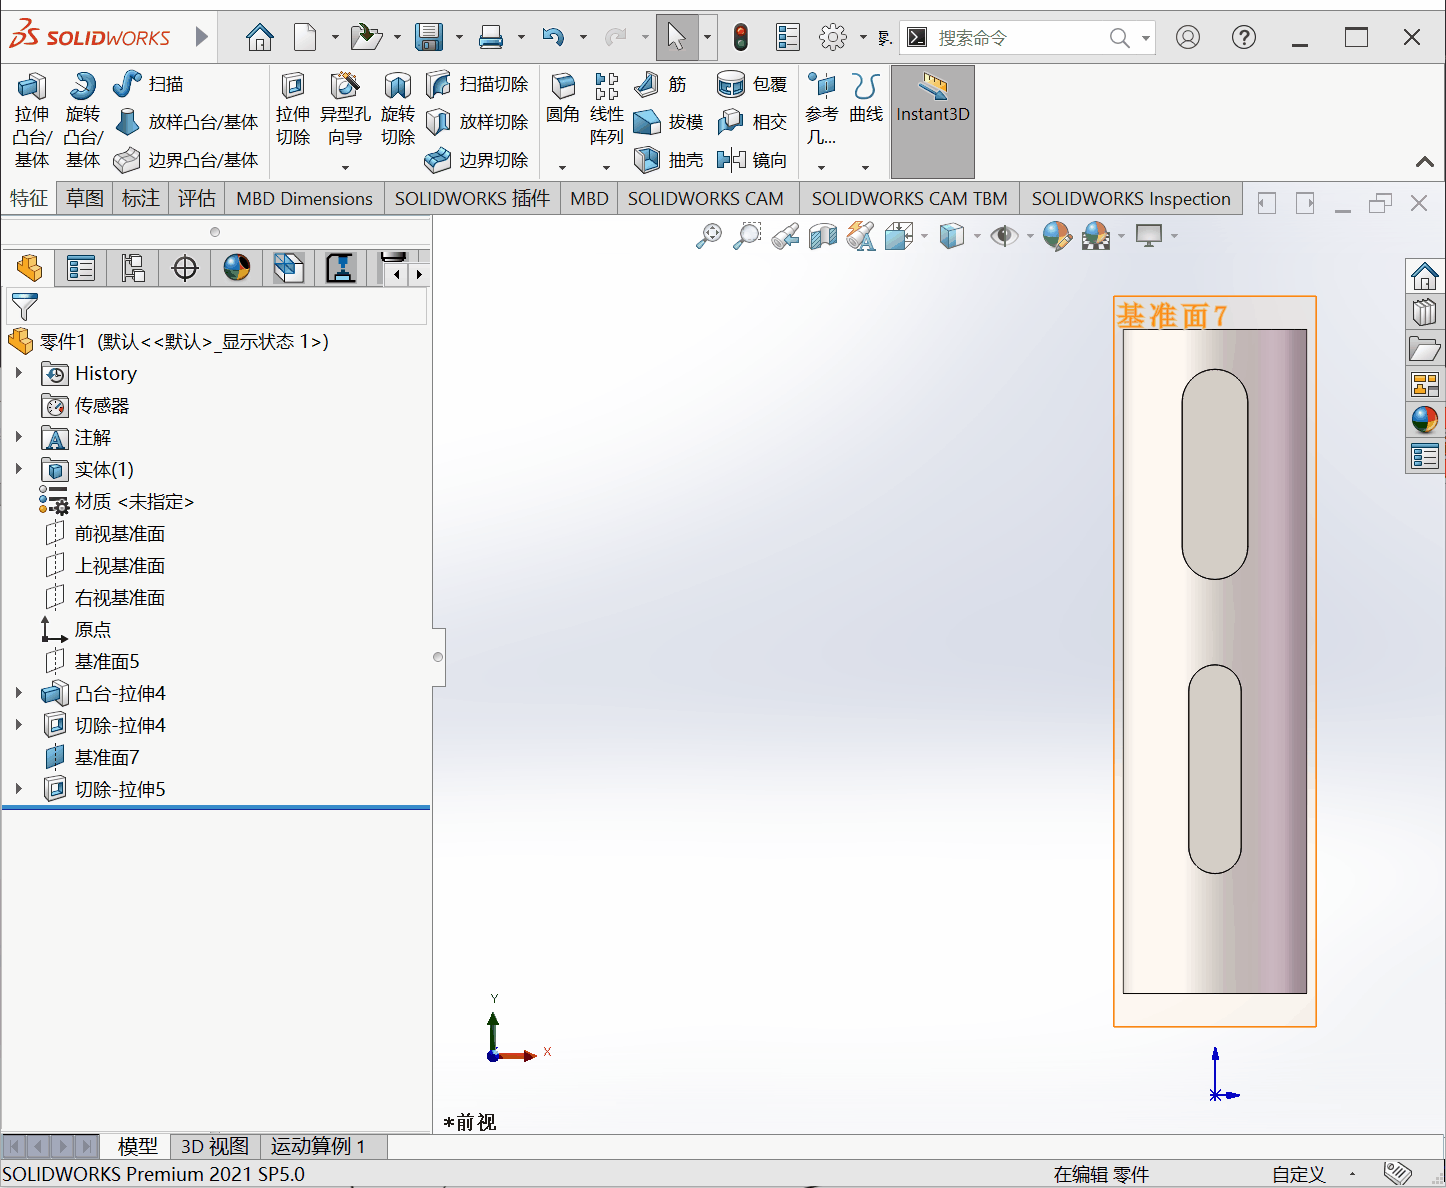Toggle Hide/Show Items eye icon

1004,236
